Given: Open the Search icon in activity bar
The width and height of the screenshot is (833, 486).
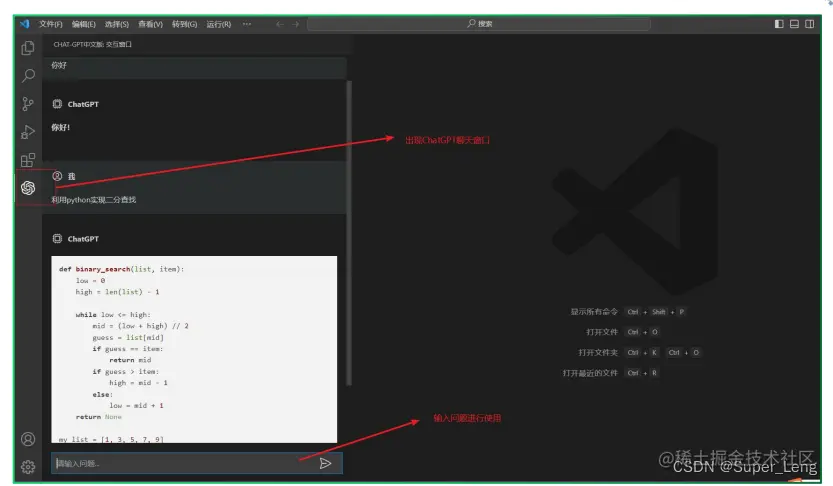Looking at the screenshot, I should 28,75.
